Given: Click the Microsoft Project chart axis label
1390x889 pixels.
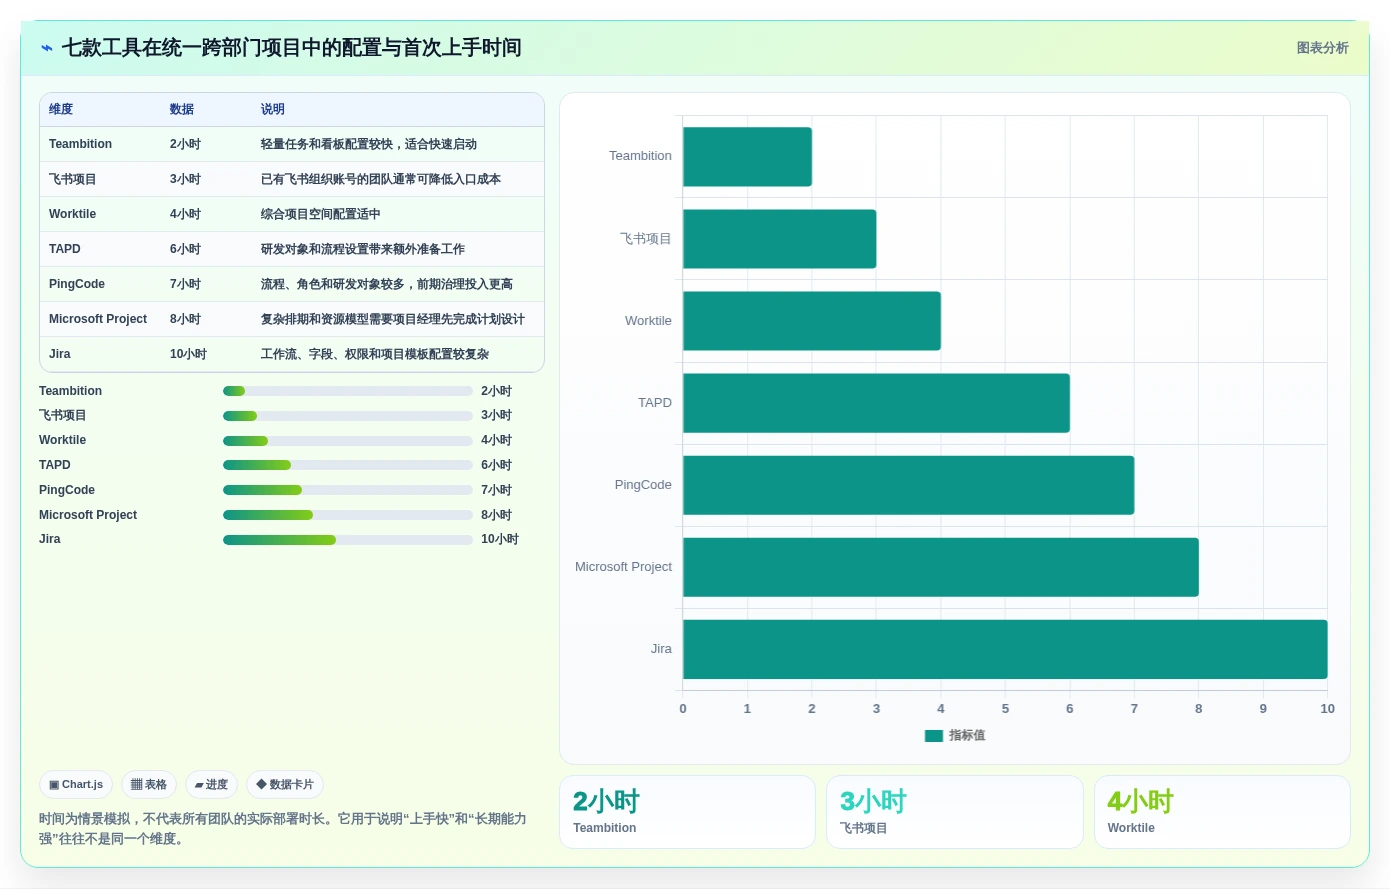Looking at the screenshot, I should point(623,567).
